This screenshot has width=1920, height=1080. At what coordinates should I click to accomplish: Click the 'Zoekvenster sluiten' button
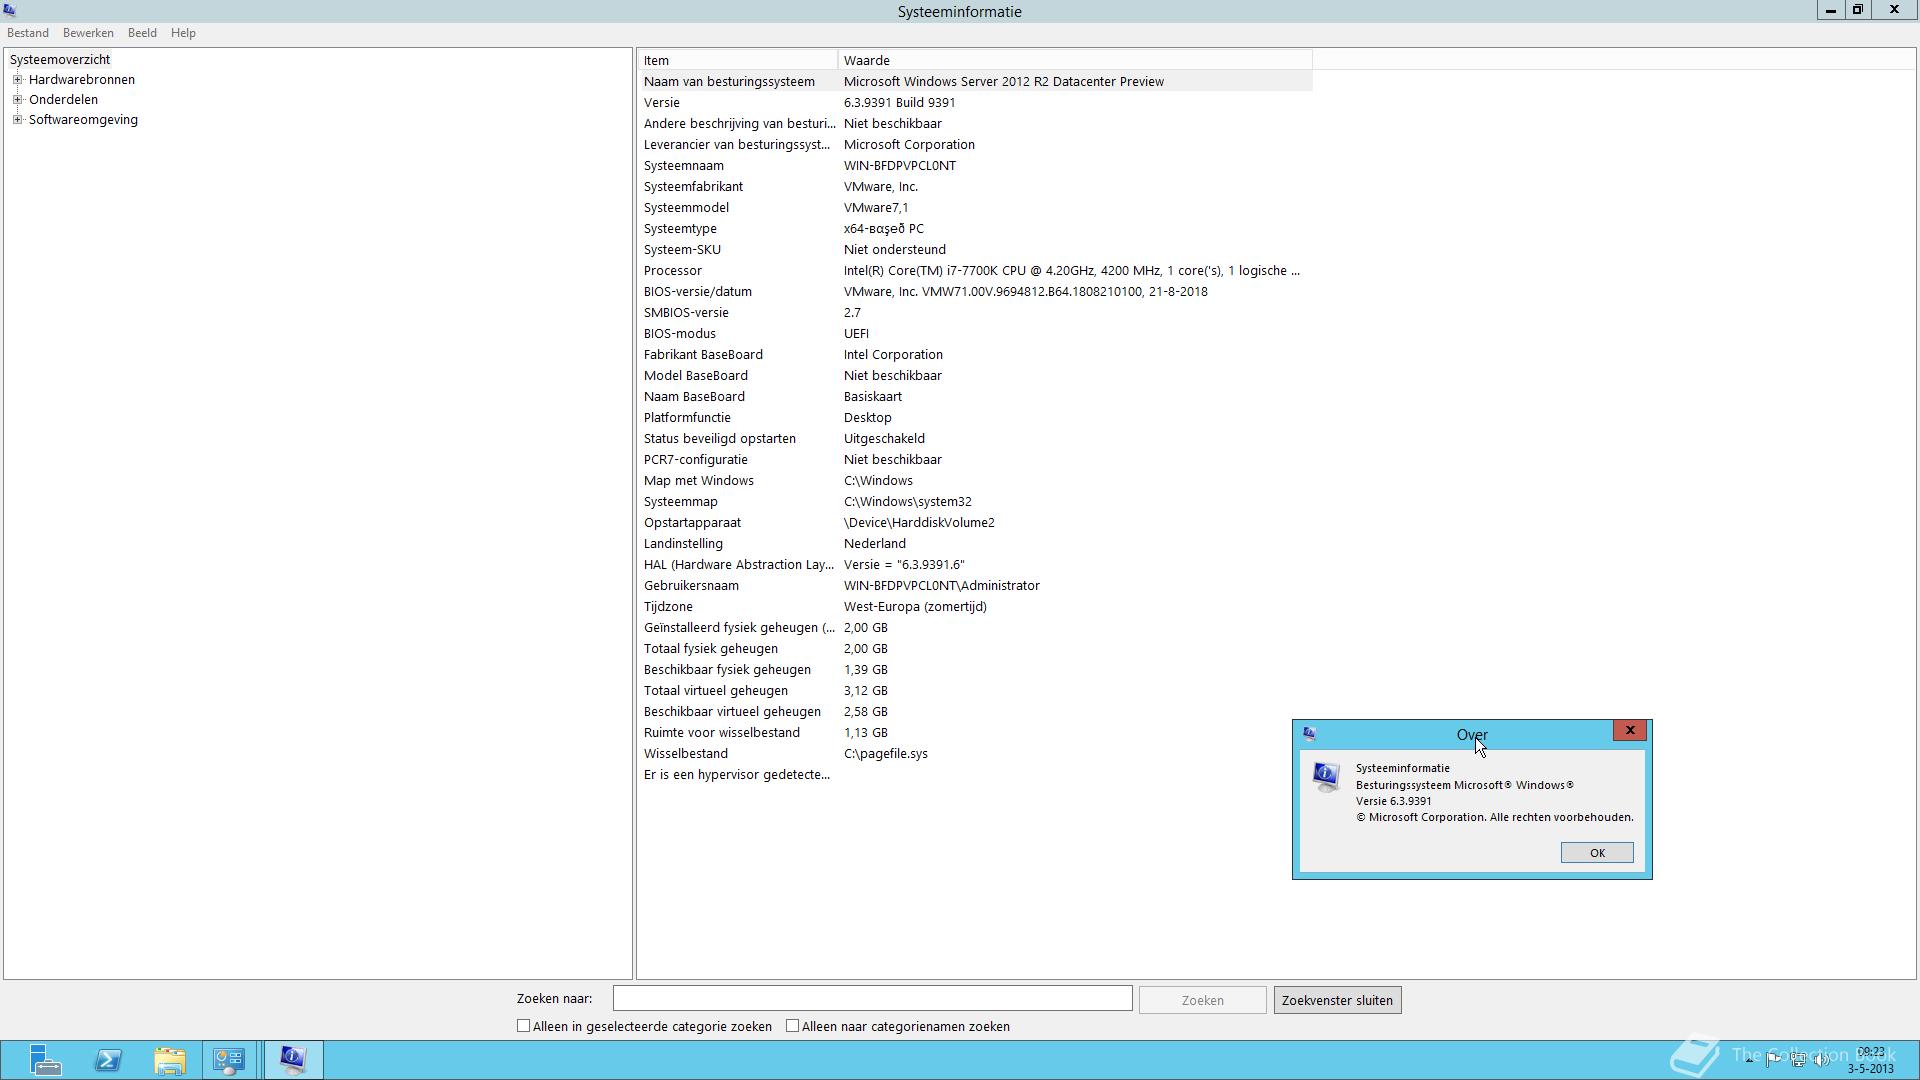click(1337, 1000)
